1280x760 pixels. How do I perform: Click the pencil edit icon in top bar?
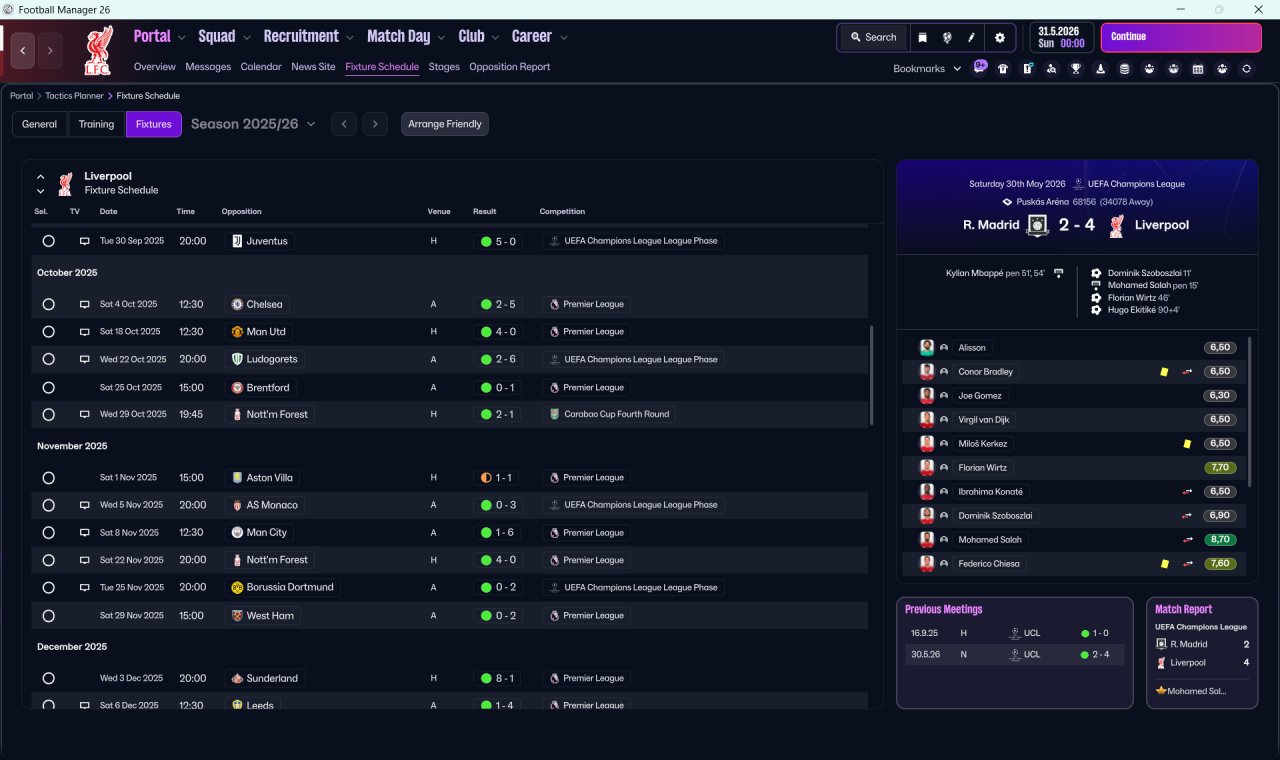(x=971, y=37)
